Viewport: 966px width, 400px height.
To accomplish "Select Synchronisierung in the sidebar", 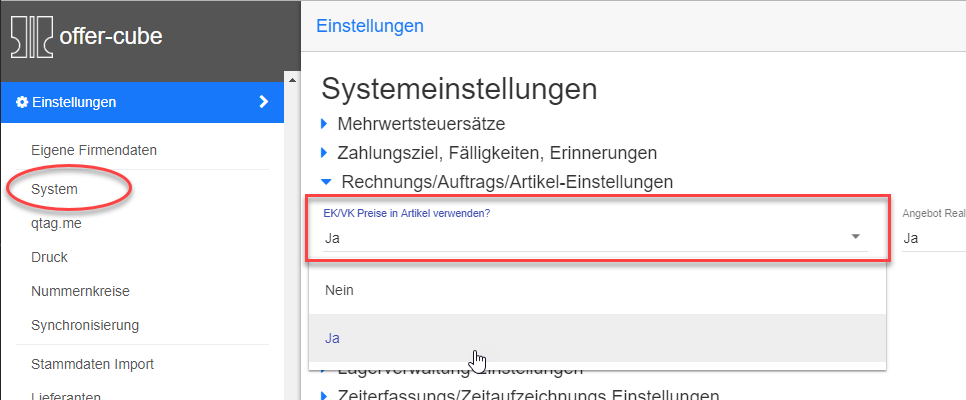I will click(x=84, y=324).
